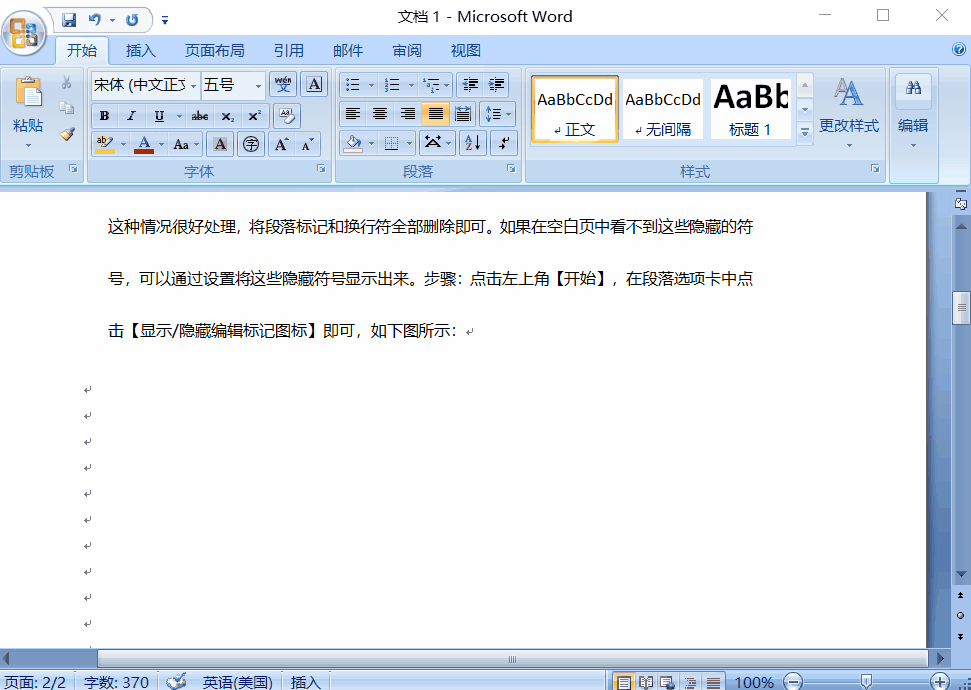Image resolution: width=971 pixels, height=690 pixels.
Task: Click the zoom slider handle
Action: click(866, 681)
